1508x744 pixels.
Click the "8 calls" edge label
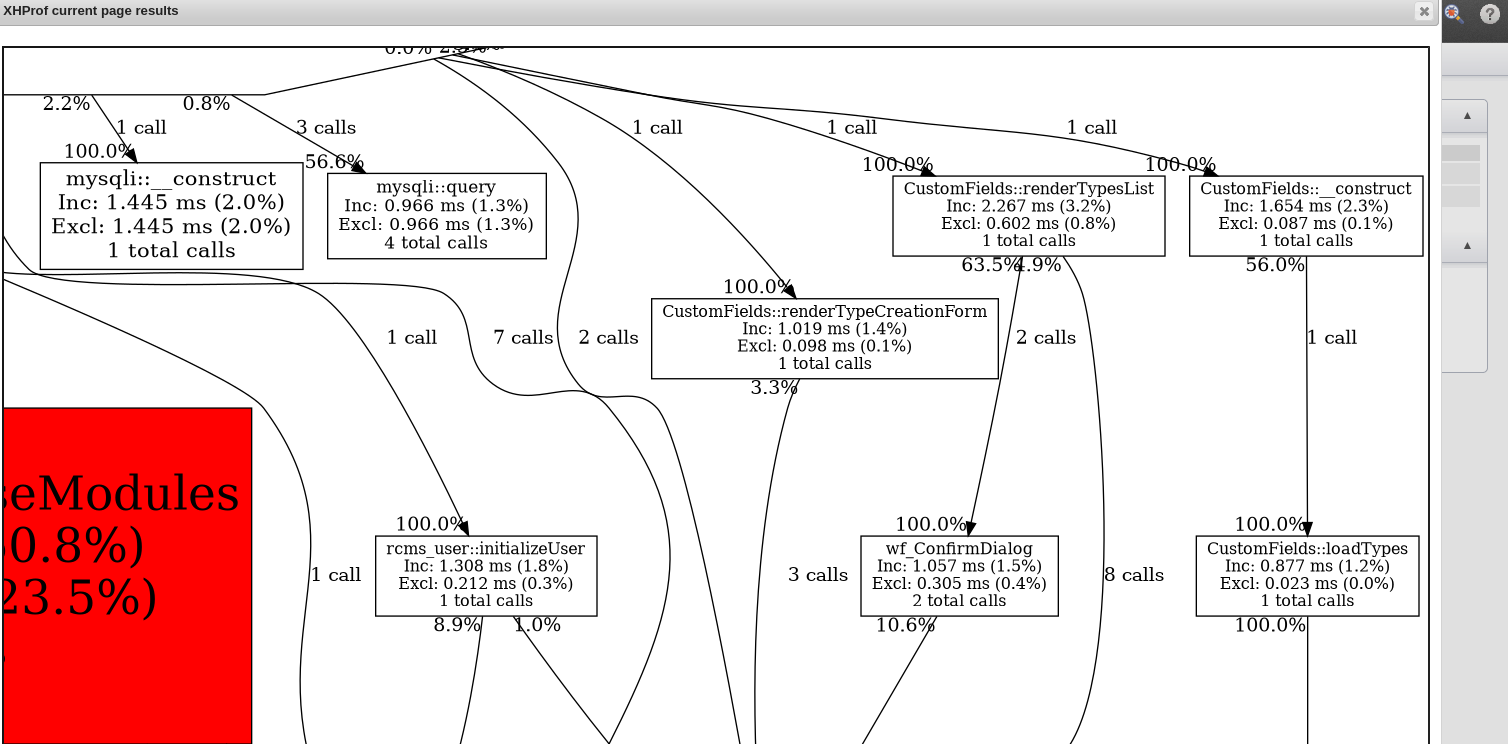tap(1133, 575)
